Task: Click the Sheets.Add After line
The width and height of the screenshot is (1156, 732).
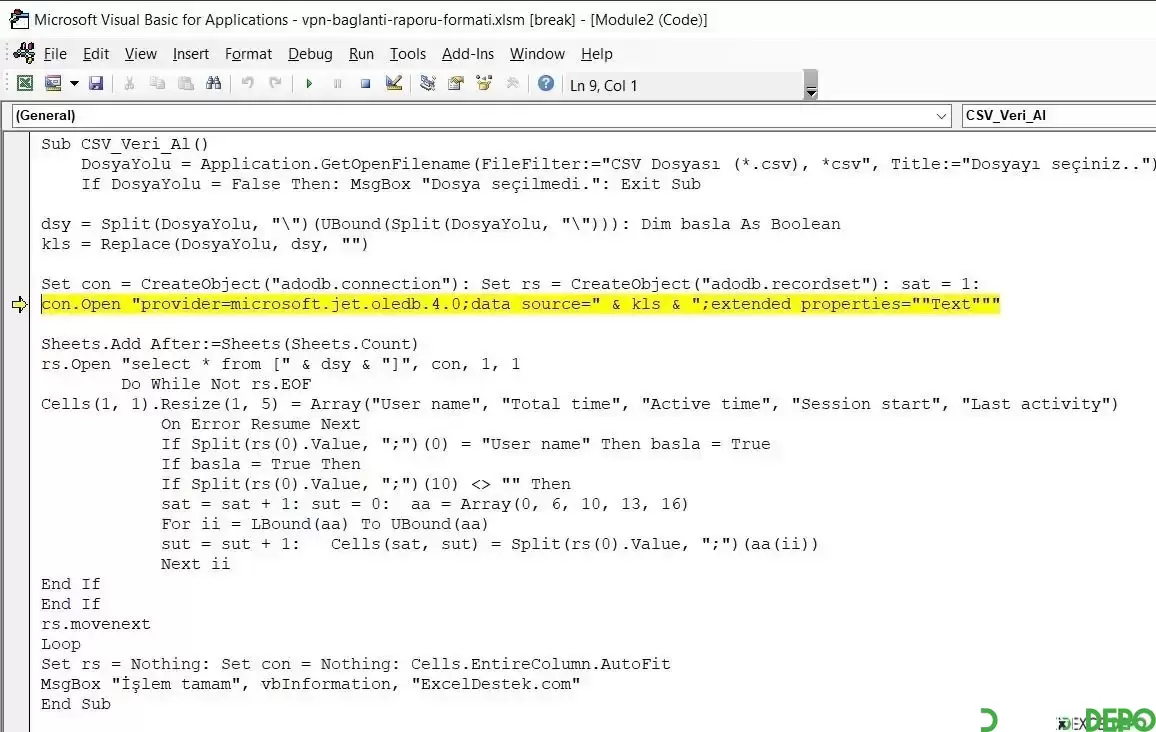Action: [229, 344]
